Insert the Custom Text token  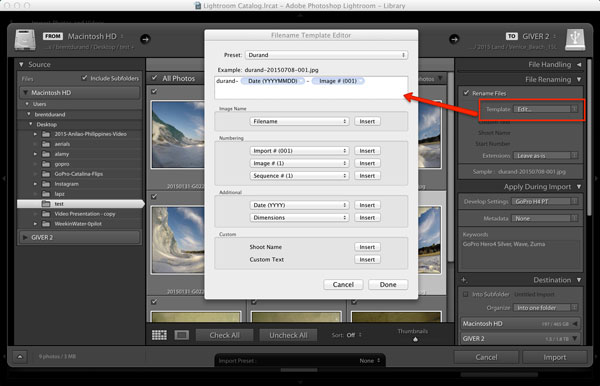(x=367, y=259)
